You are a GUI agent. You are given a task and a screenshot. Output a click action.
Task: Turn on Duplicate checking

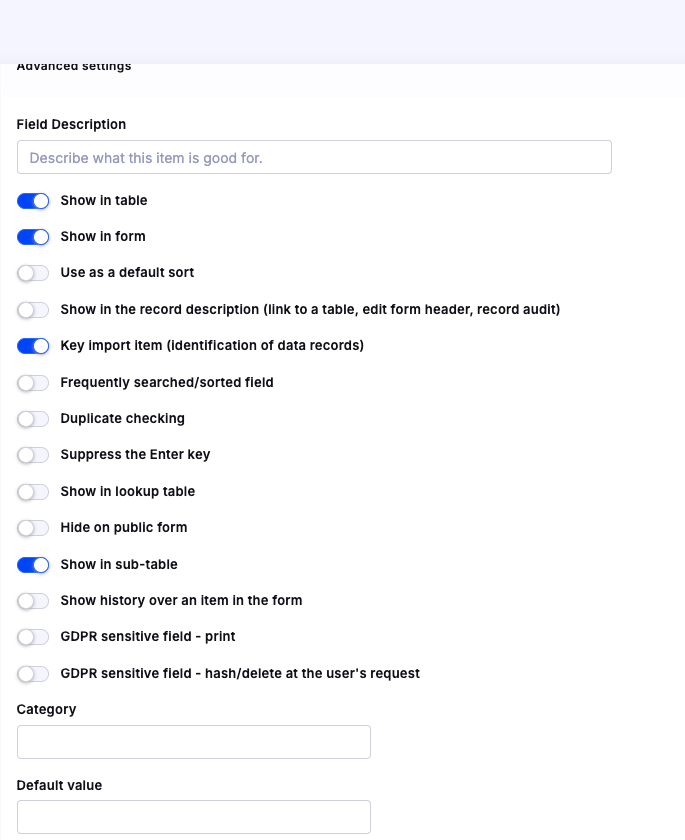coord(33,419)
